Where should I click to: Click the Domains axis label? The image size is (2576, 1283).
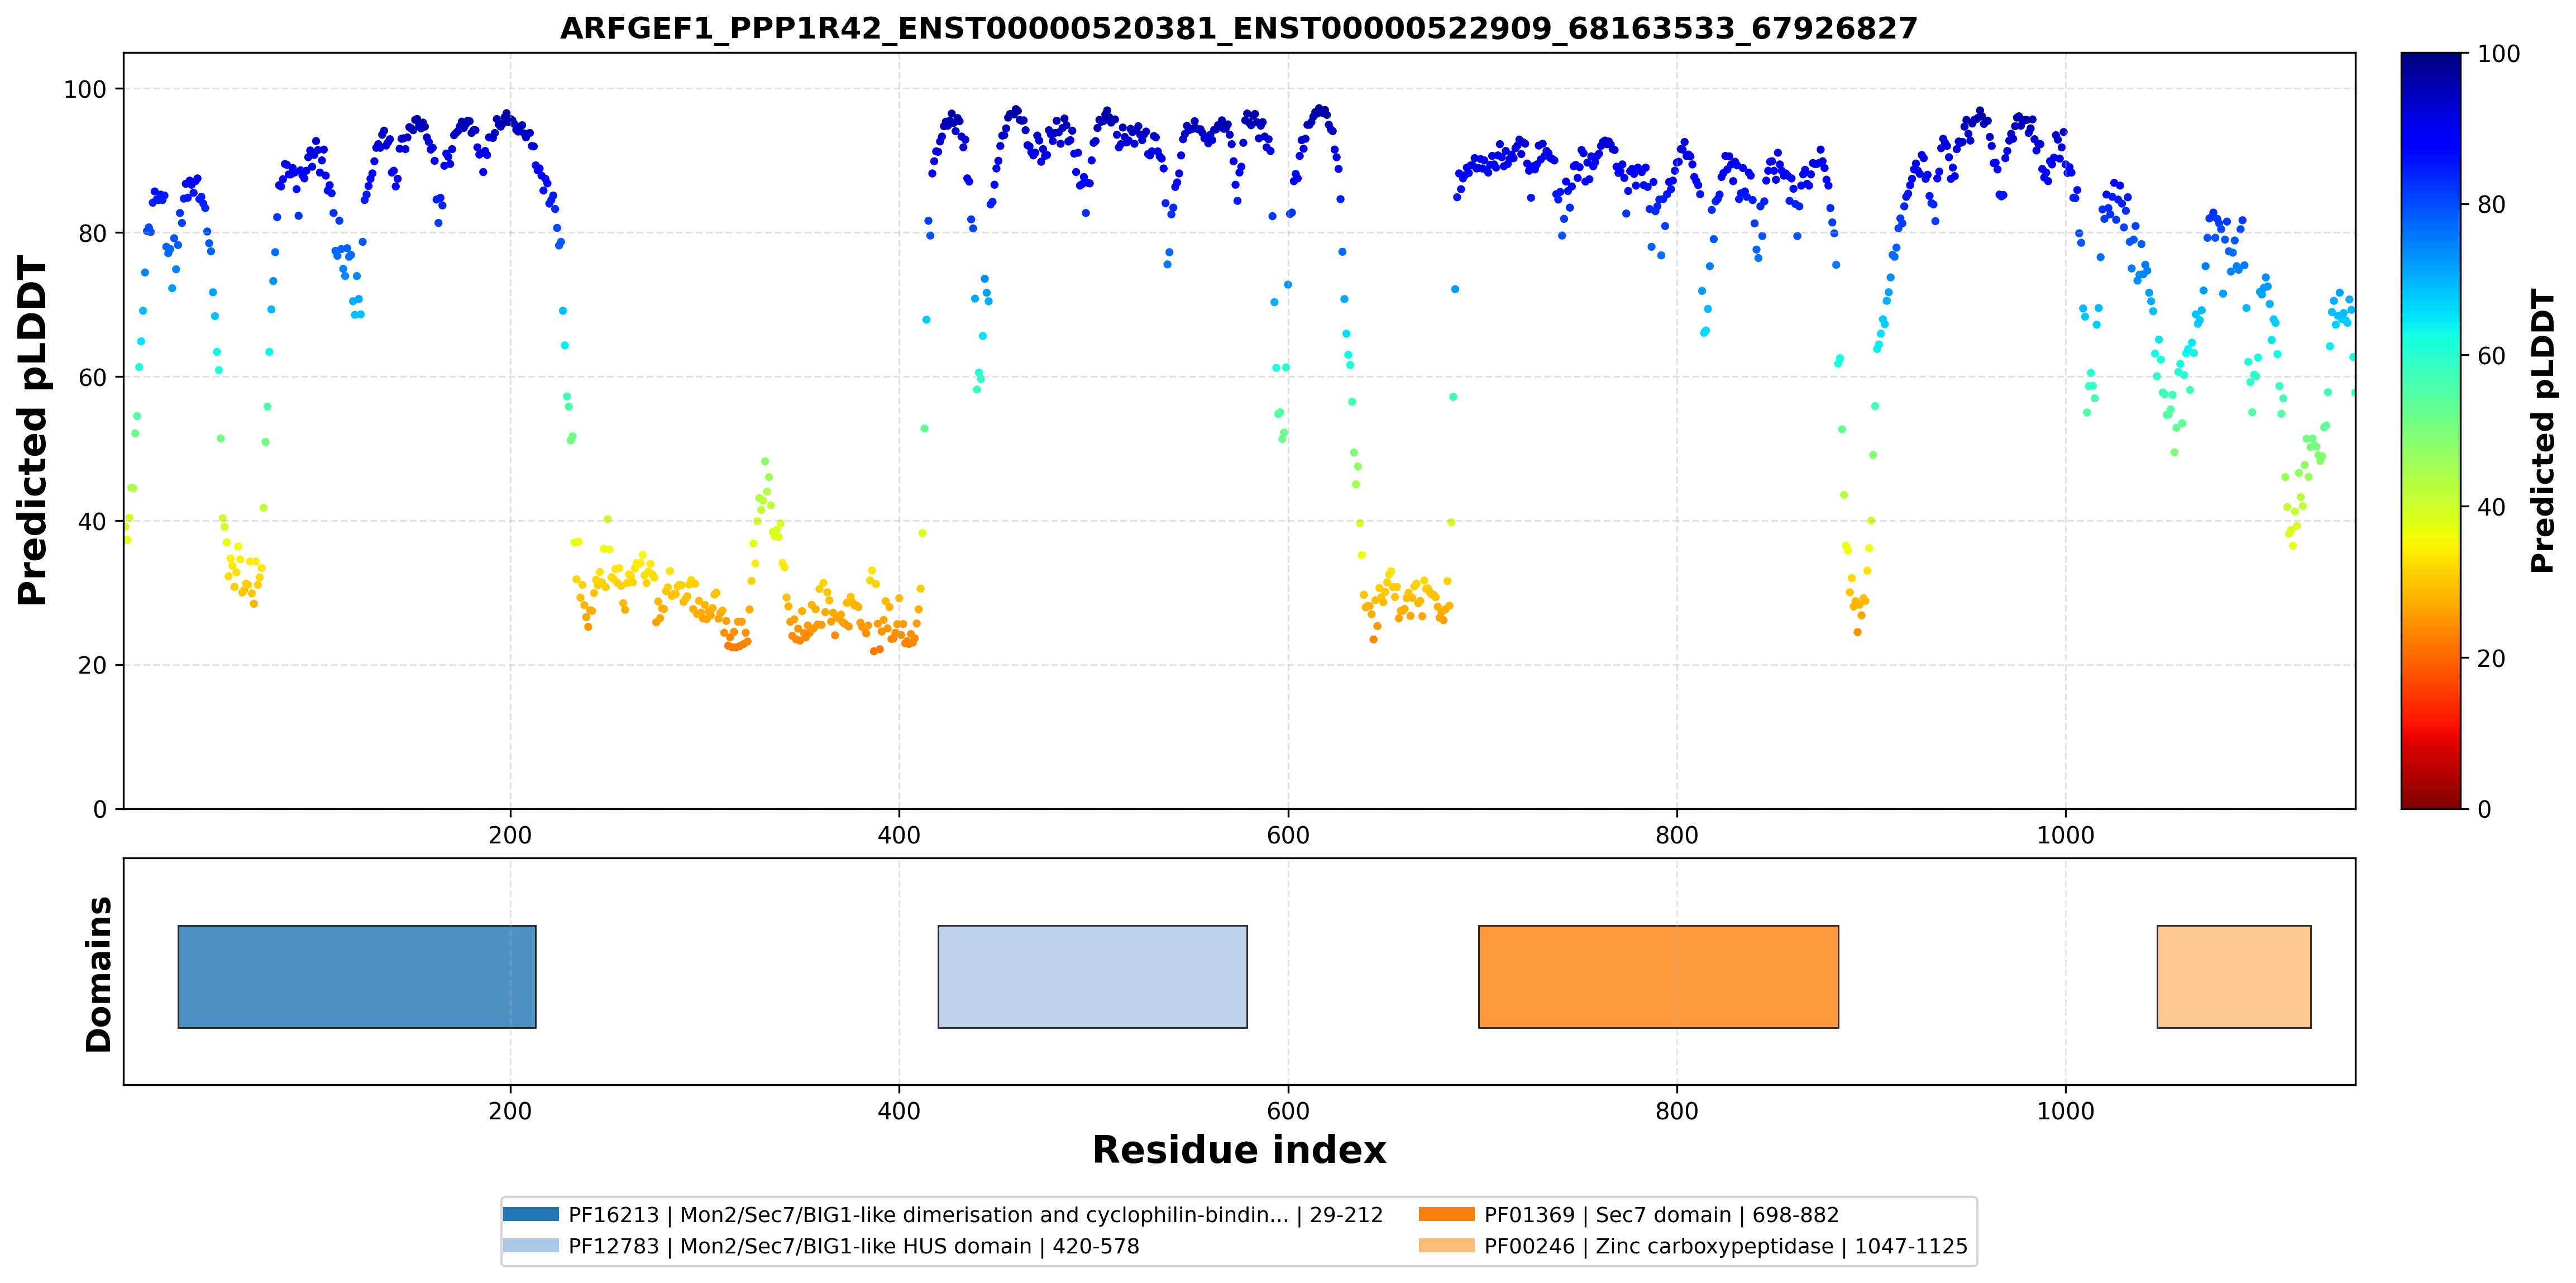pyautogui.click(x=98, y=974)
